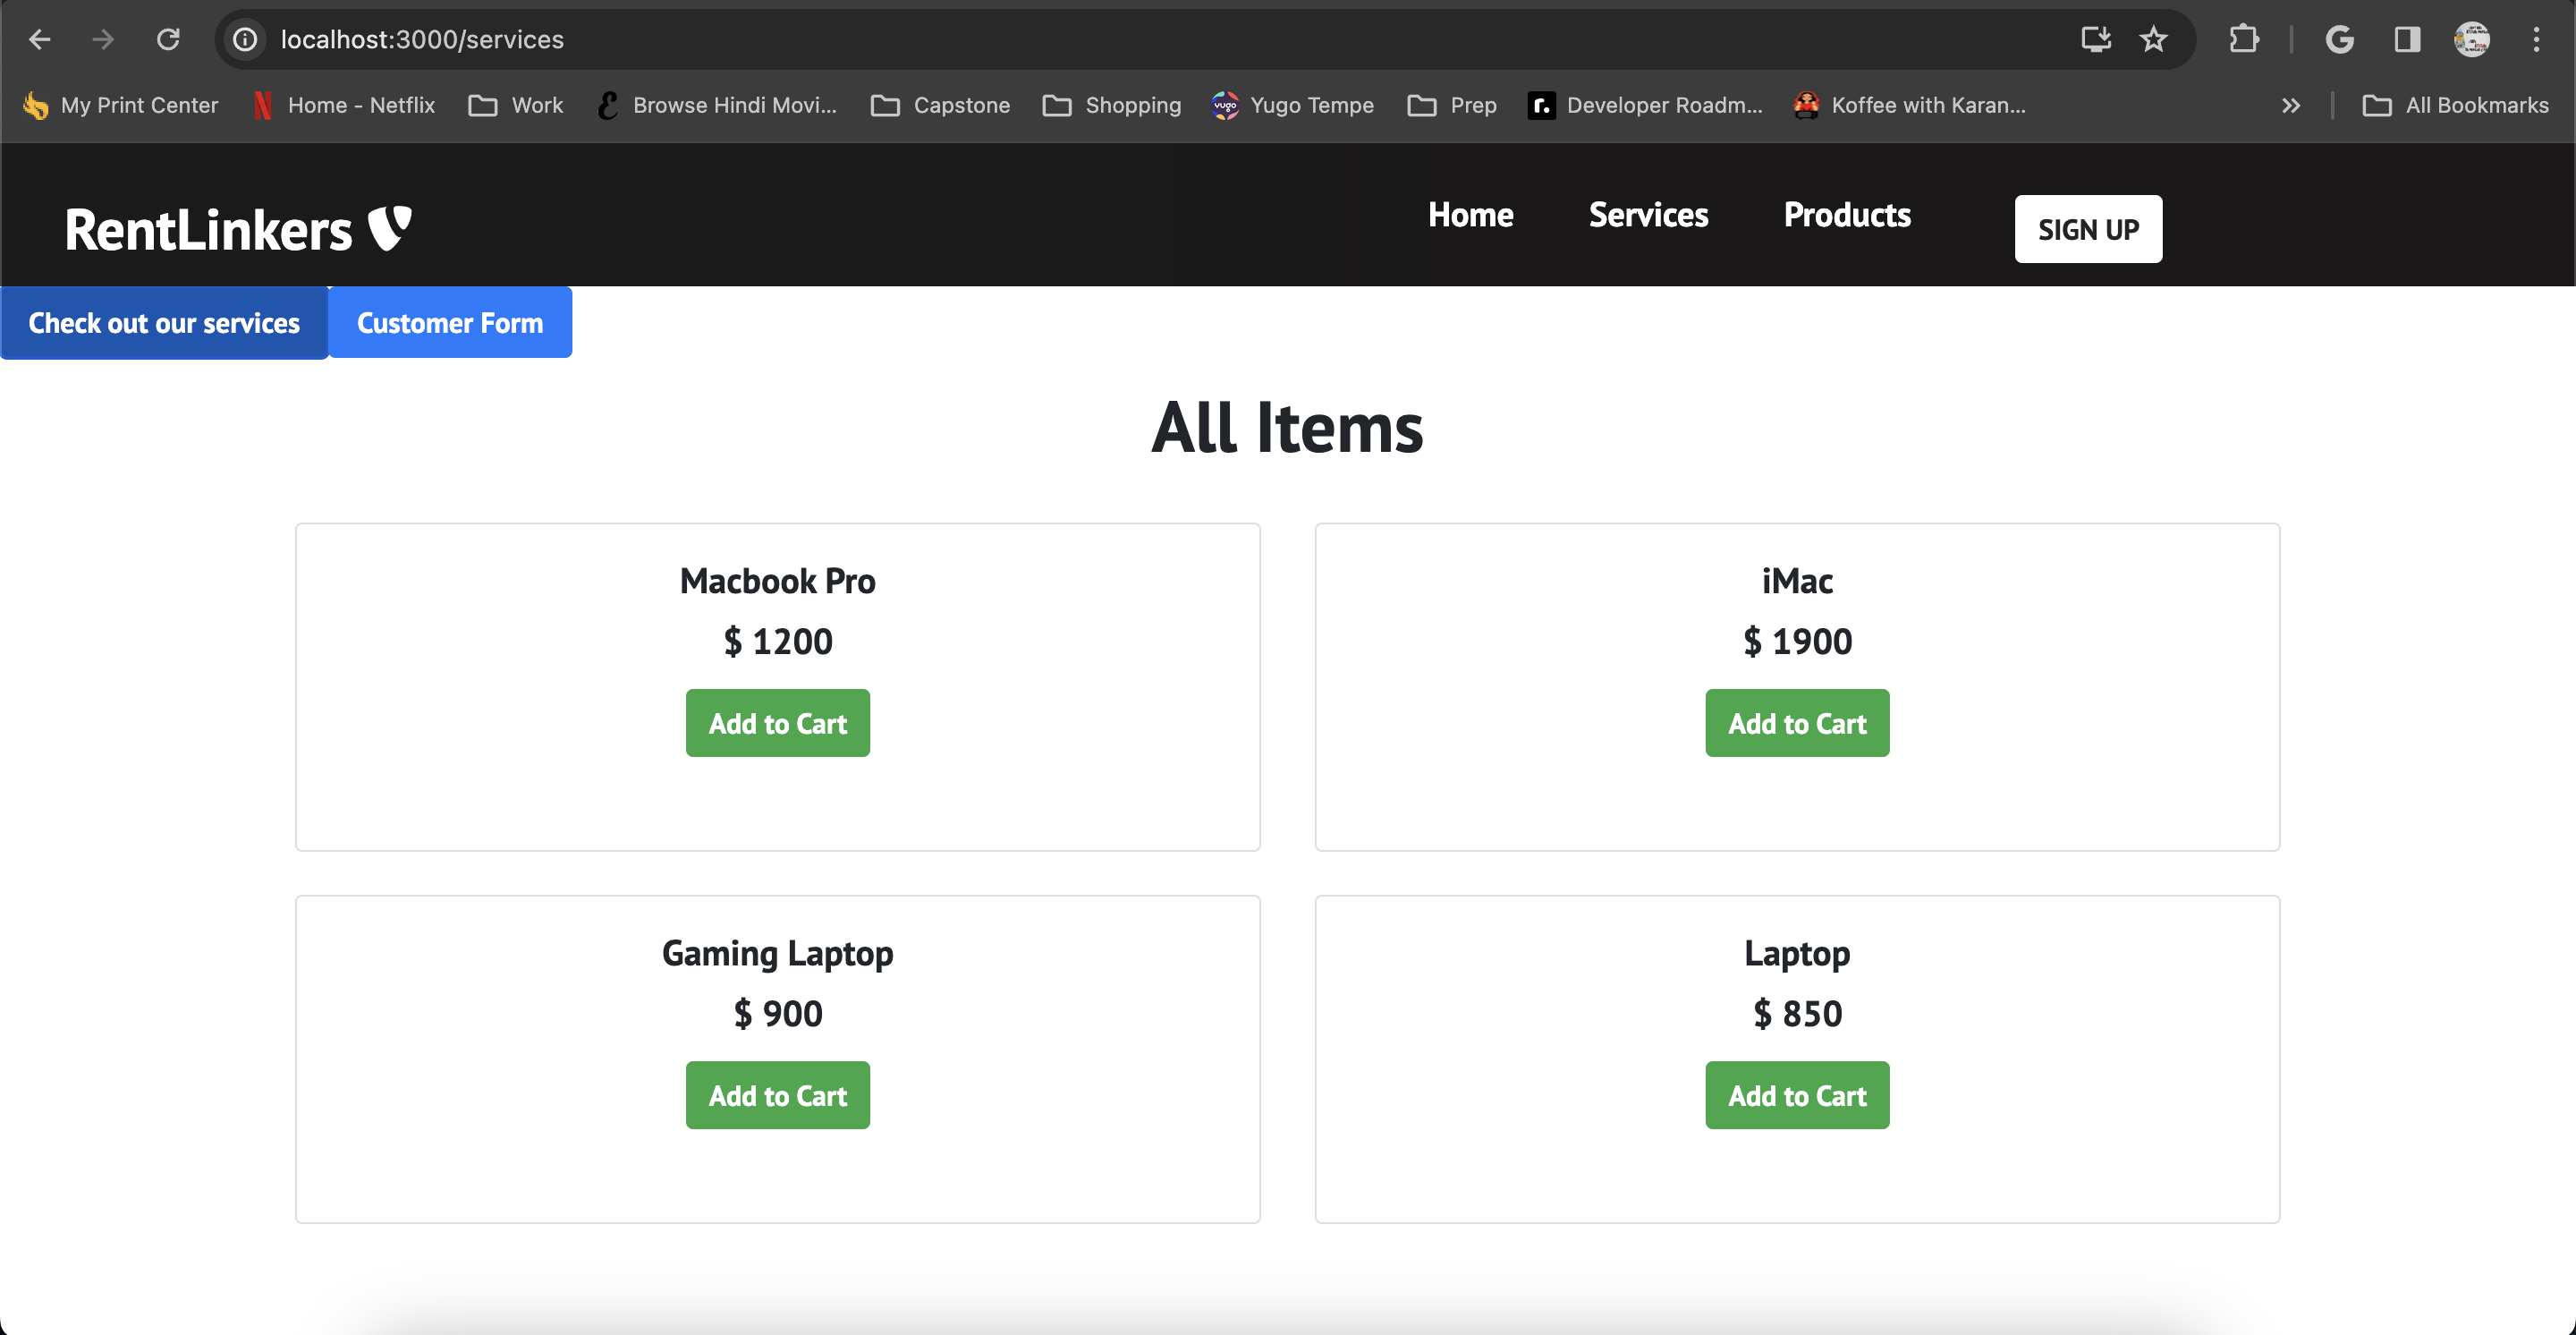2576x1335 pixels.
Task: Open the Home nav link
Action: point(1470,215)
